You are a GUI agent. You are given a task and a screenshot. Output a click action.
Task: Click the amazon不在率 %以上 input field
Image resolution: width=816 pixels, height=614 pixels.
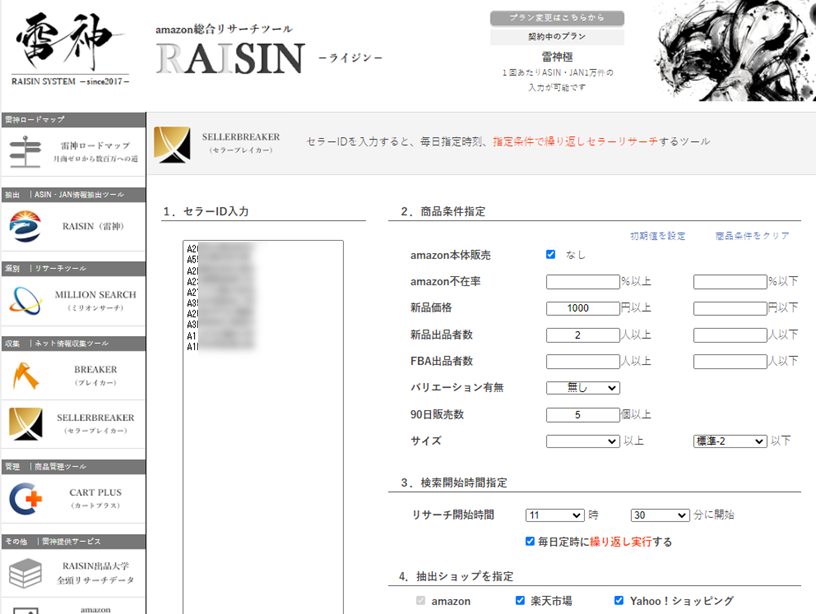[583, 282]
